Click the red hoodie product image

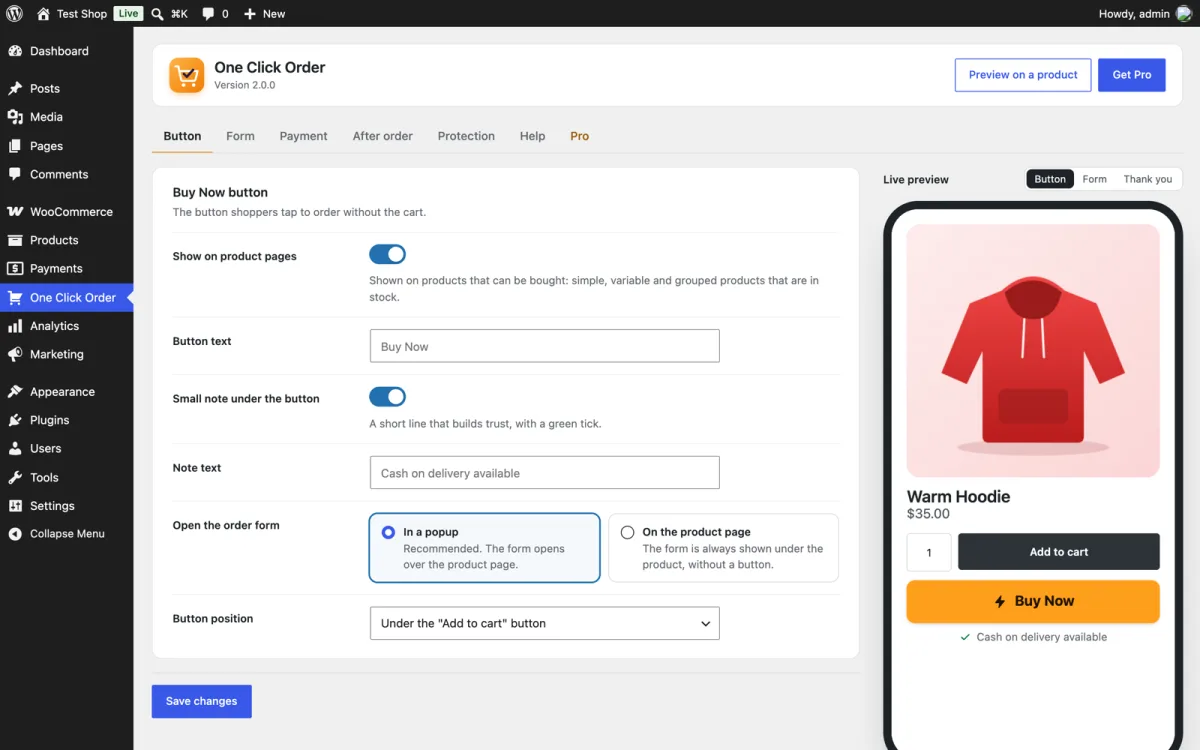coord(1033,351)
